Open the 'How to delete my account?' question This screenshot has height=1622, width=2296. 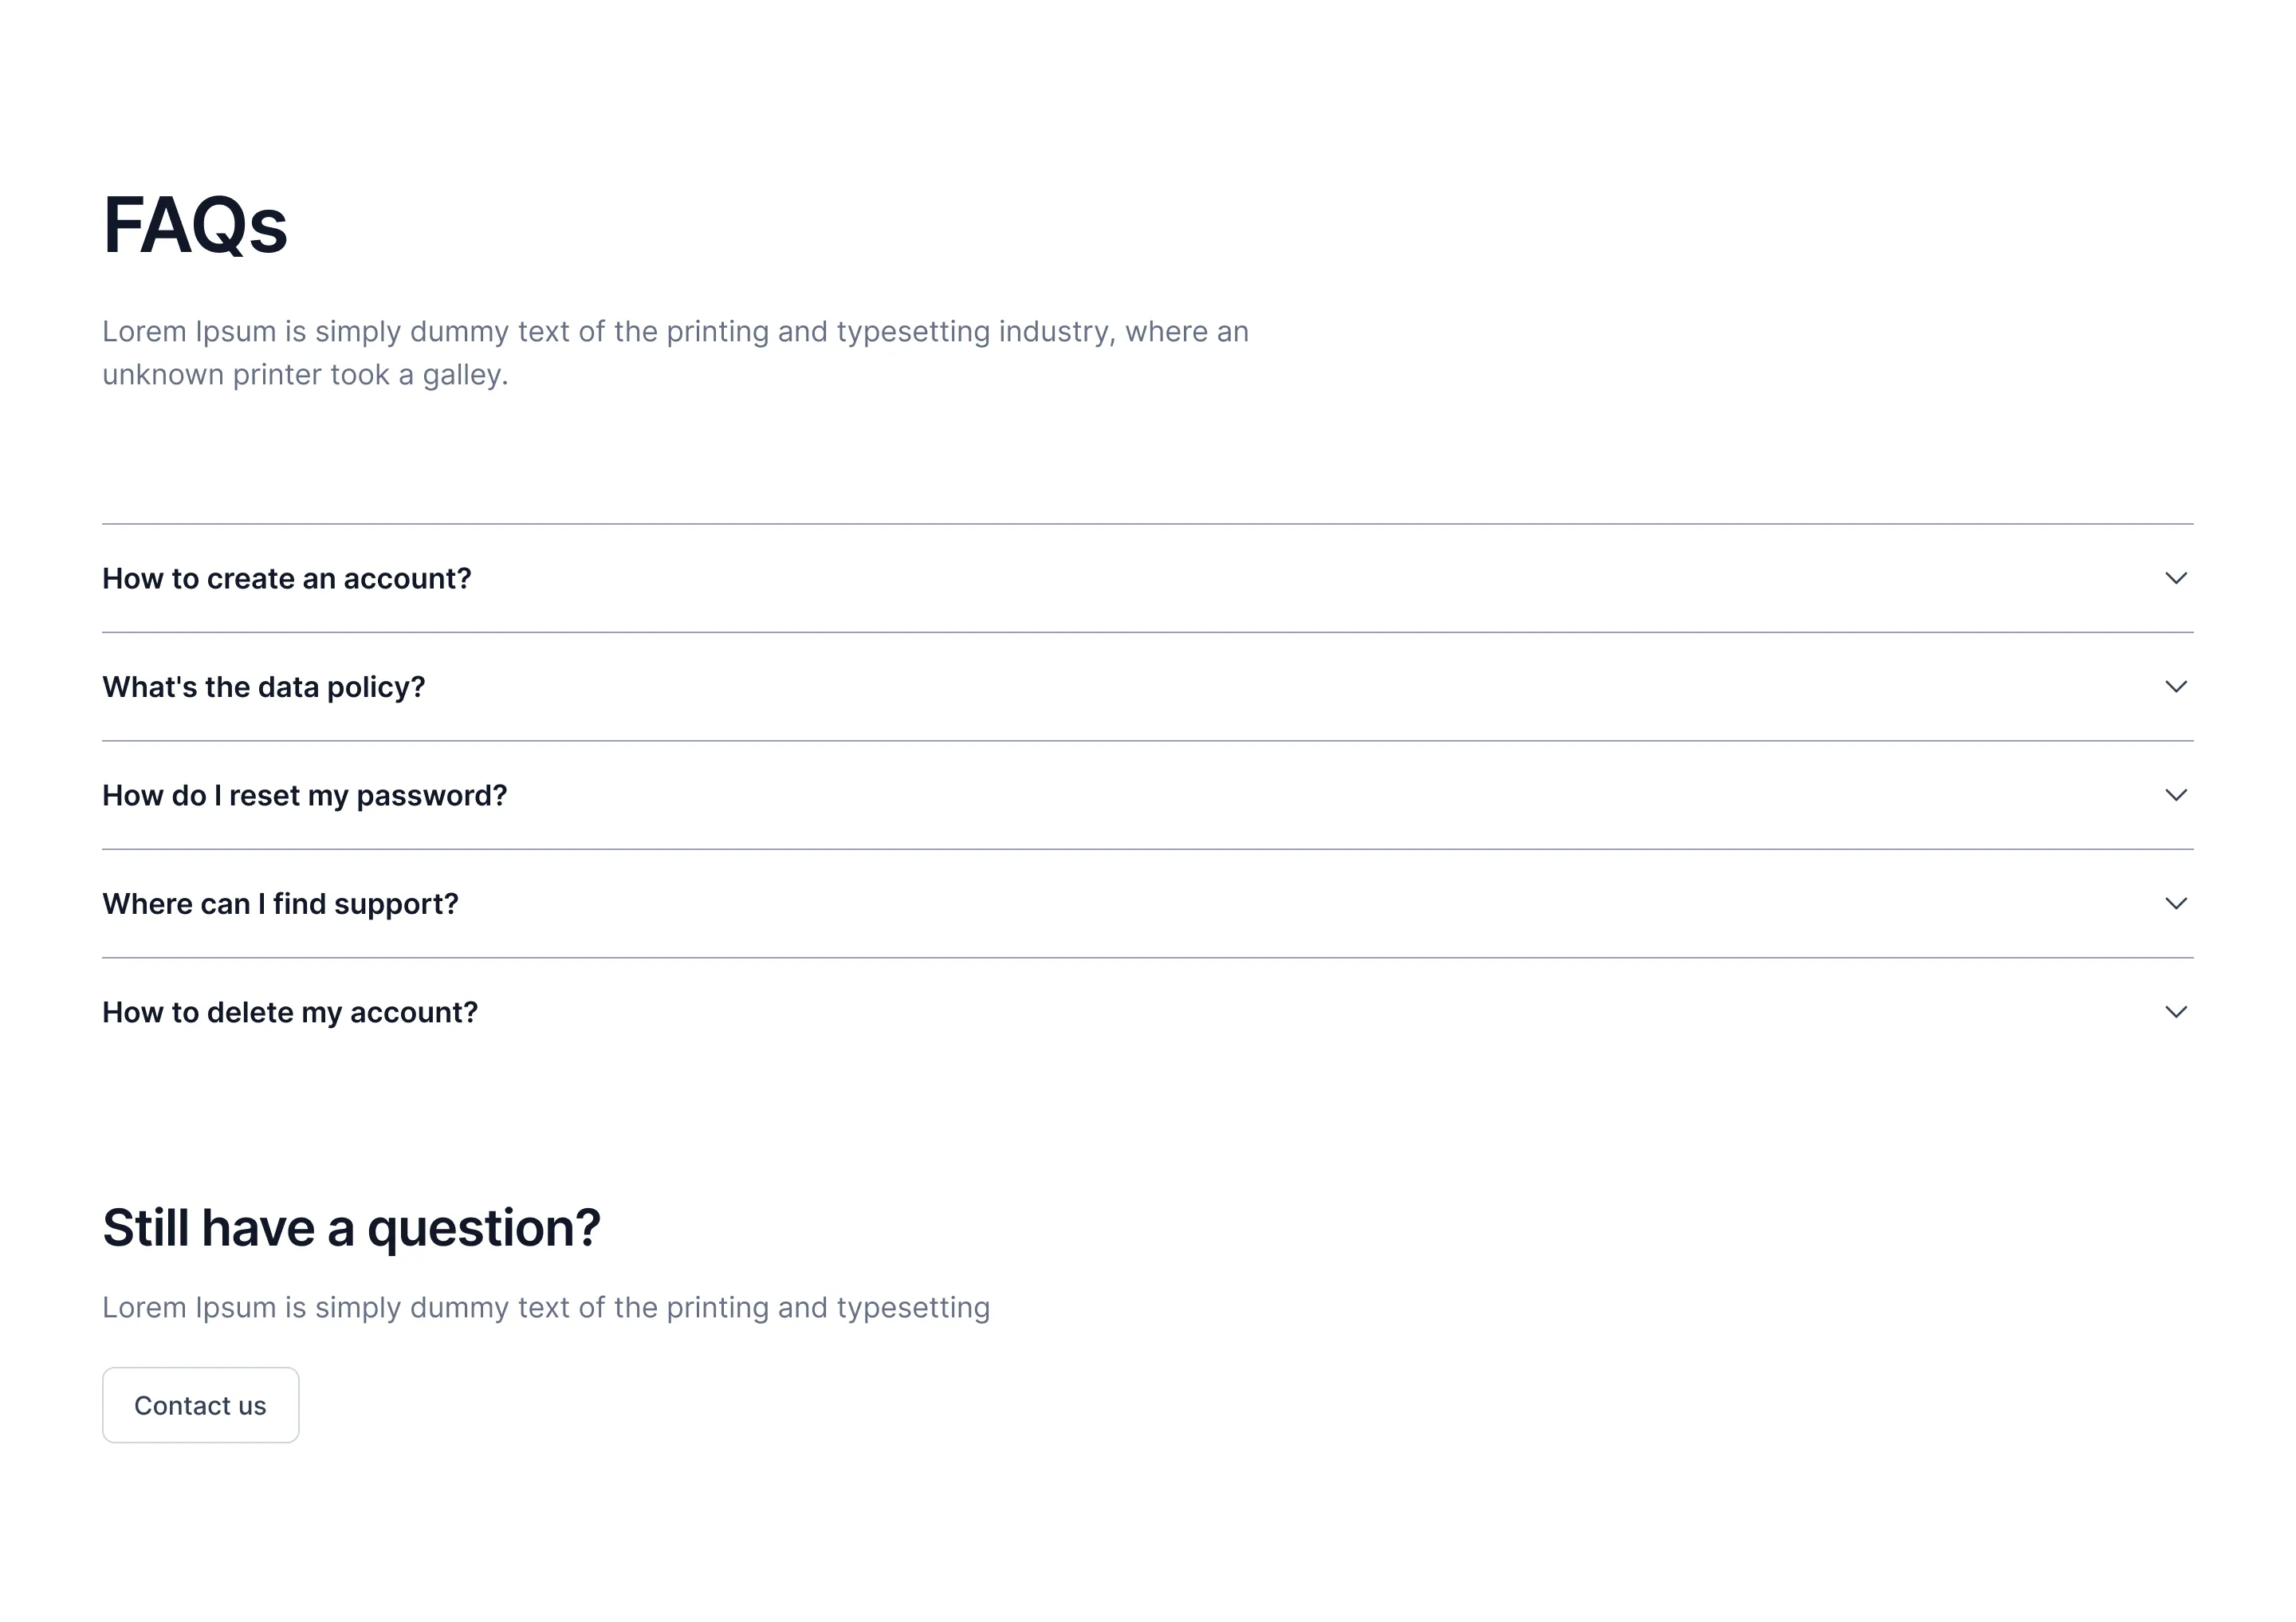290,1012
